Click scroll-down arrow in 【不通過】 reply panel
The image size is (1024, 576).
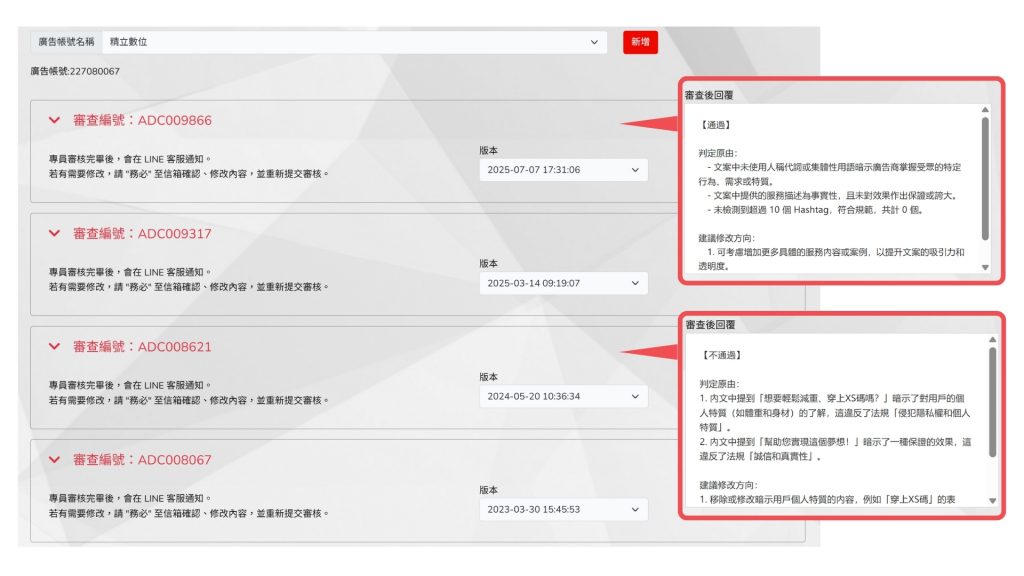pos(992,500)
